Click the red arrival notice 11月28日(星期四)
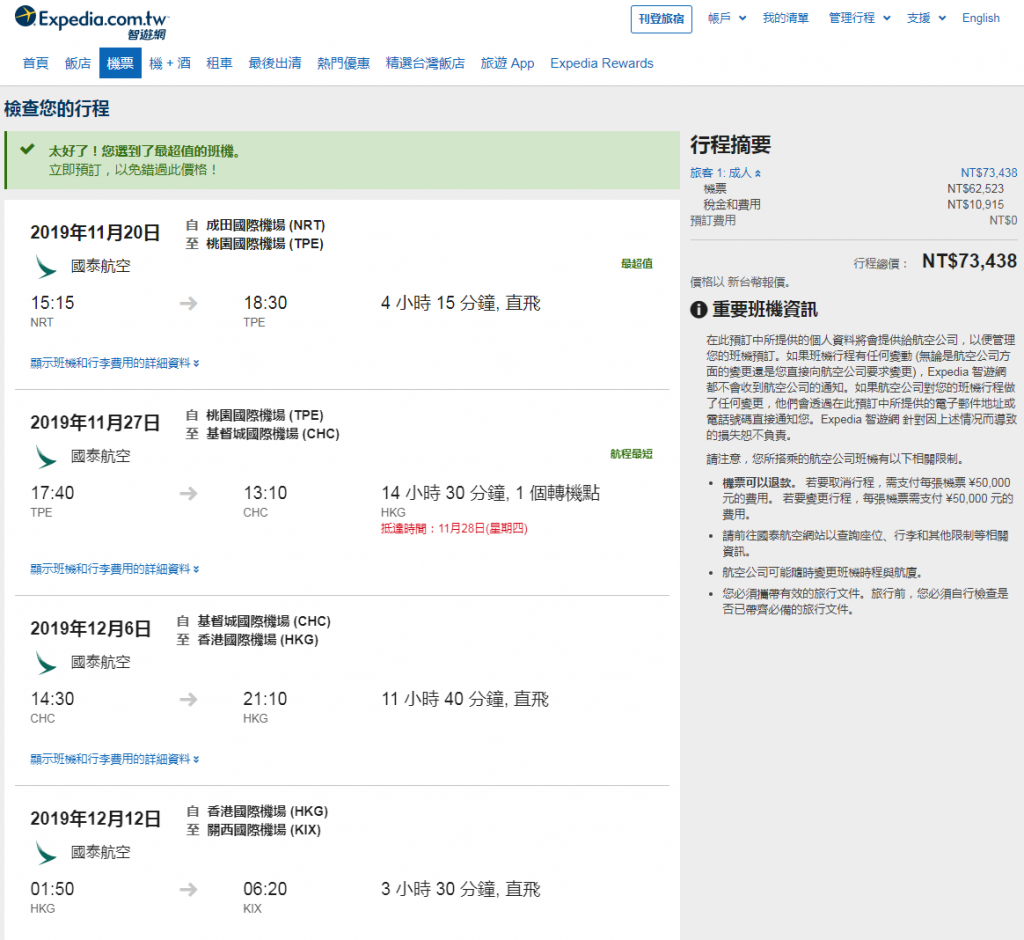The width and height of the screenshot is (1024, 940). (454, 528)
